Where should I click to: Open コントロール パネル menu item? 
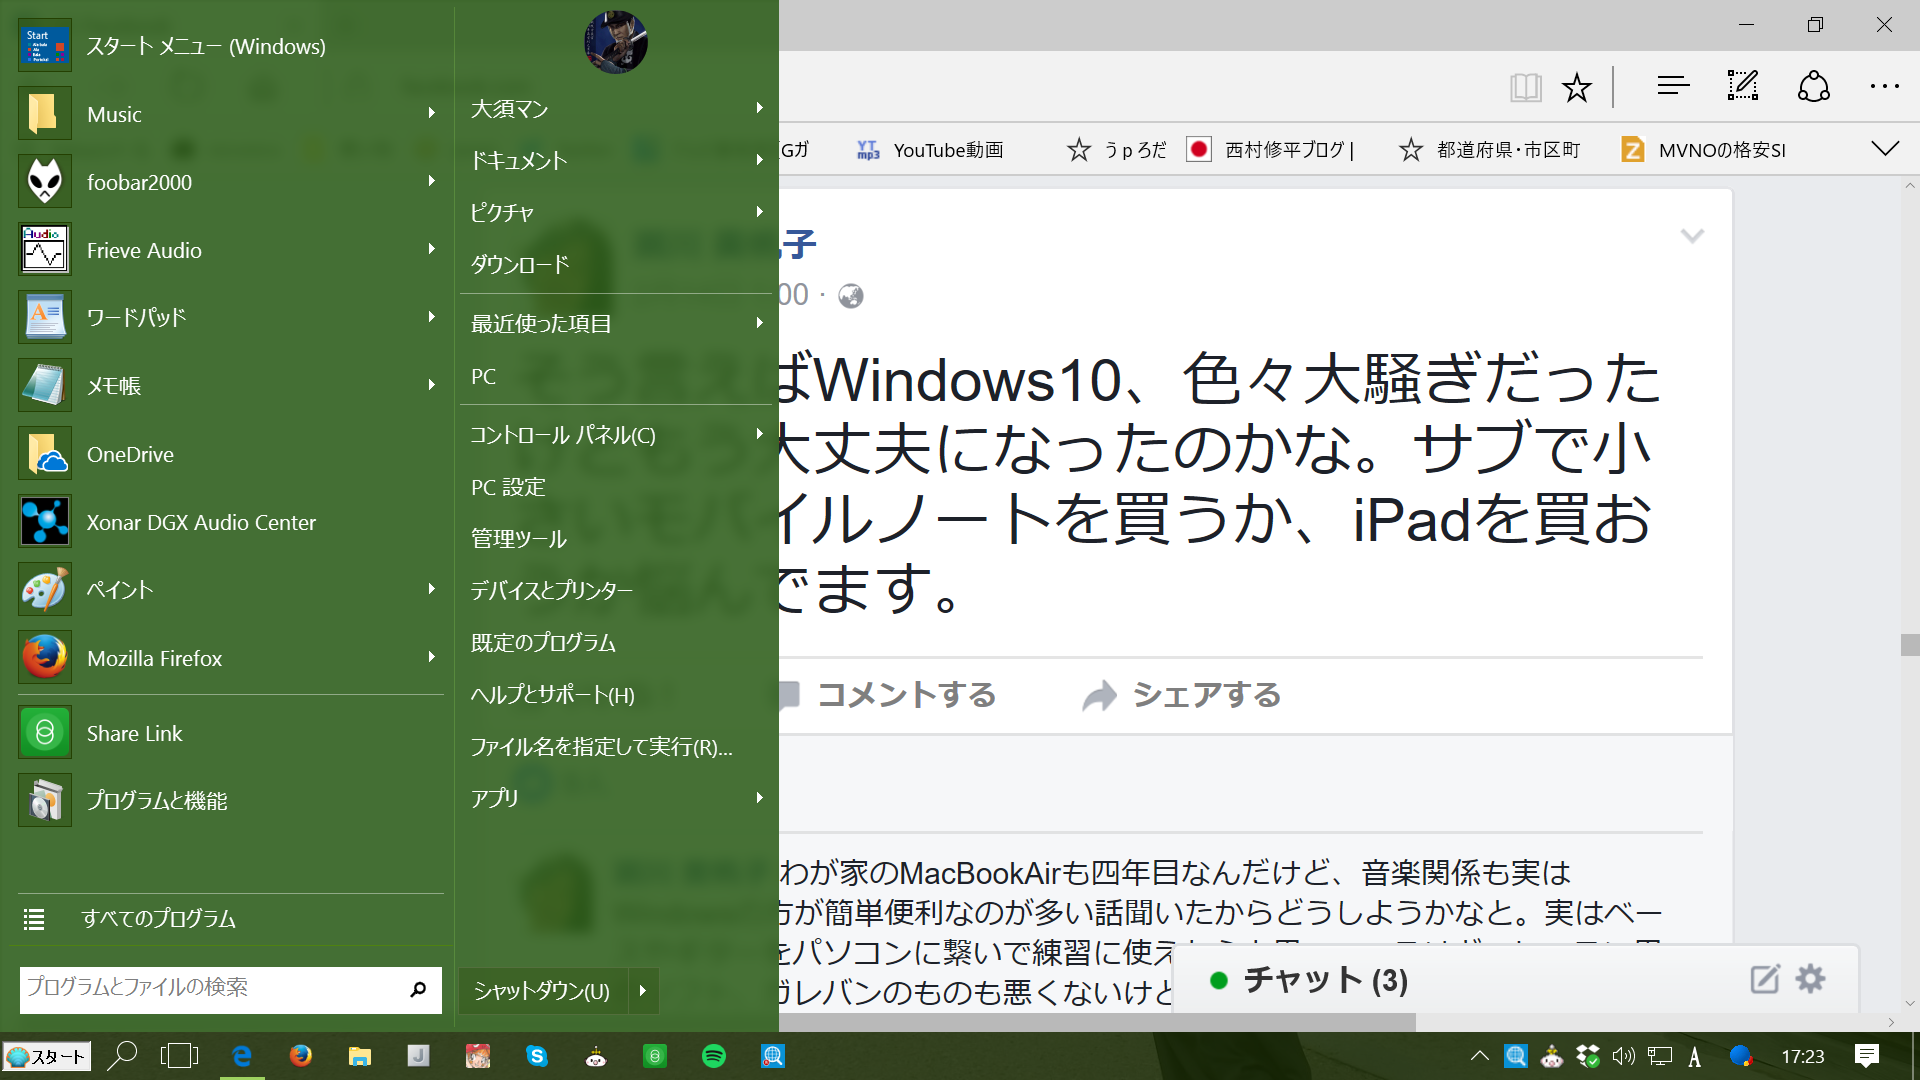tap(563, 435)
